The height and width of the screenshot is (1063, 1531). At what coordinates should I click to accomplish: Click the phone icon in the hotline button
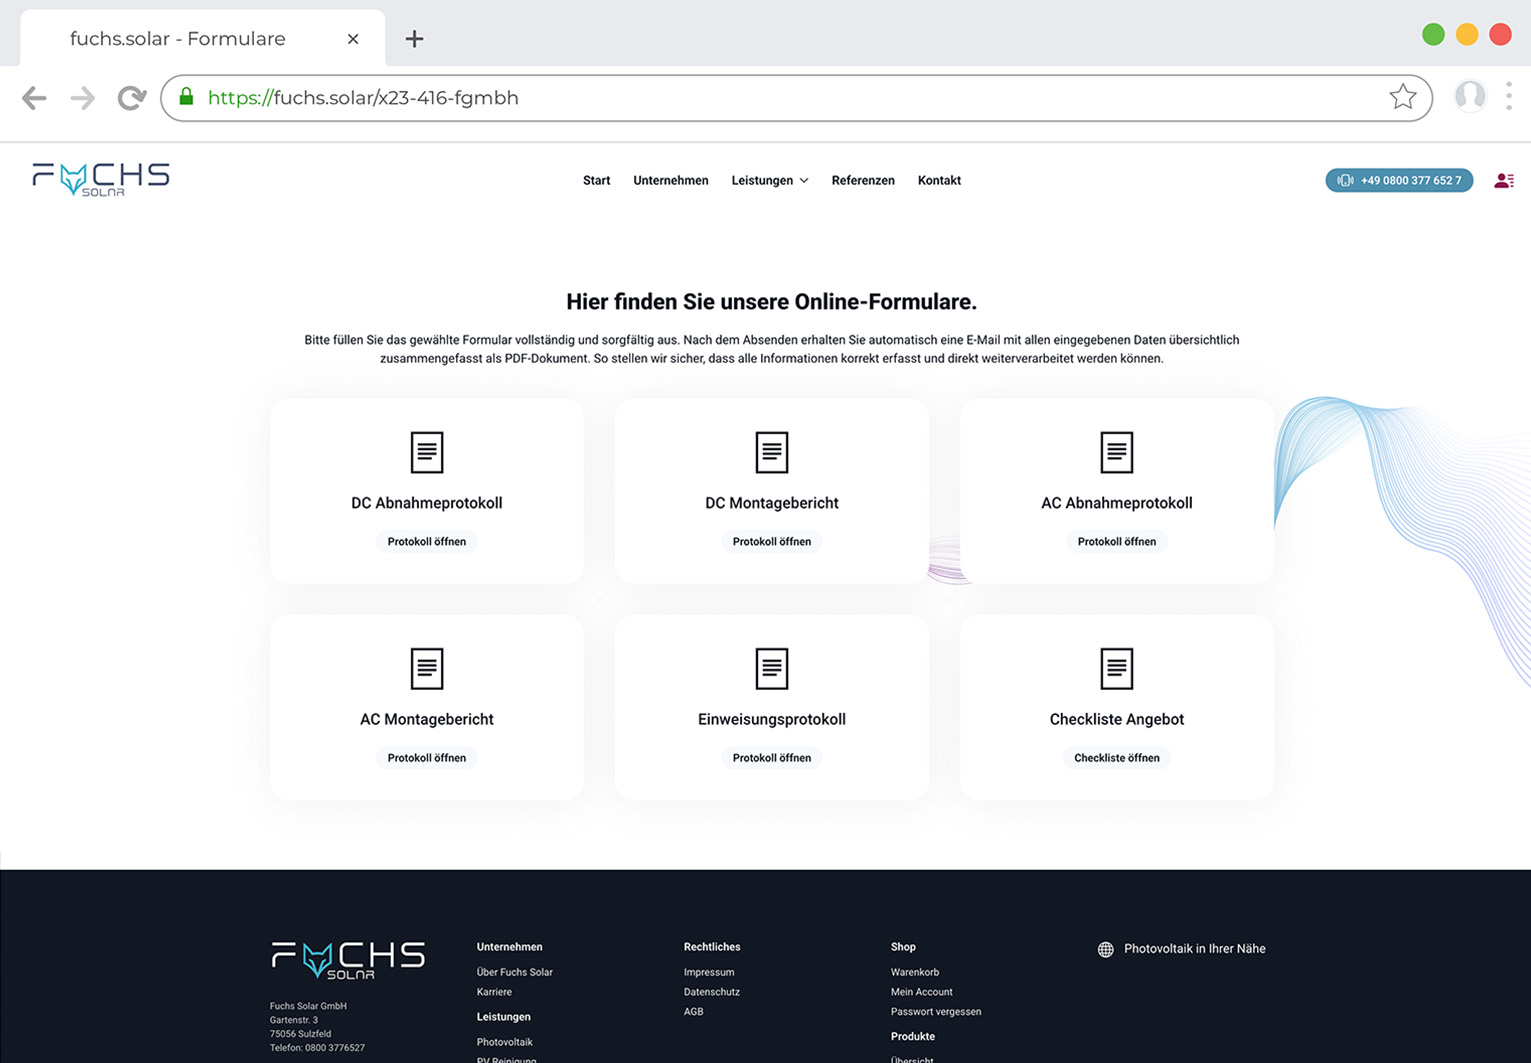1344,180
